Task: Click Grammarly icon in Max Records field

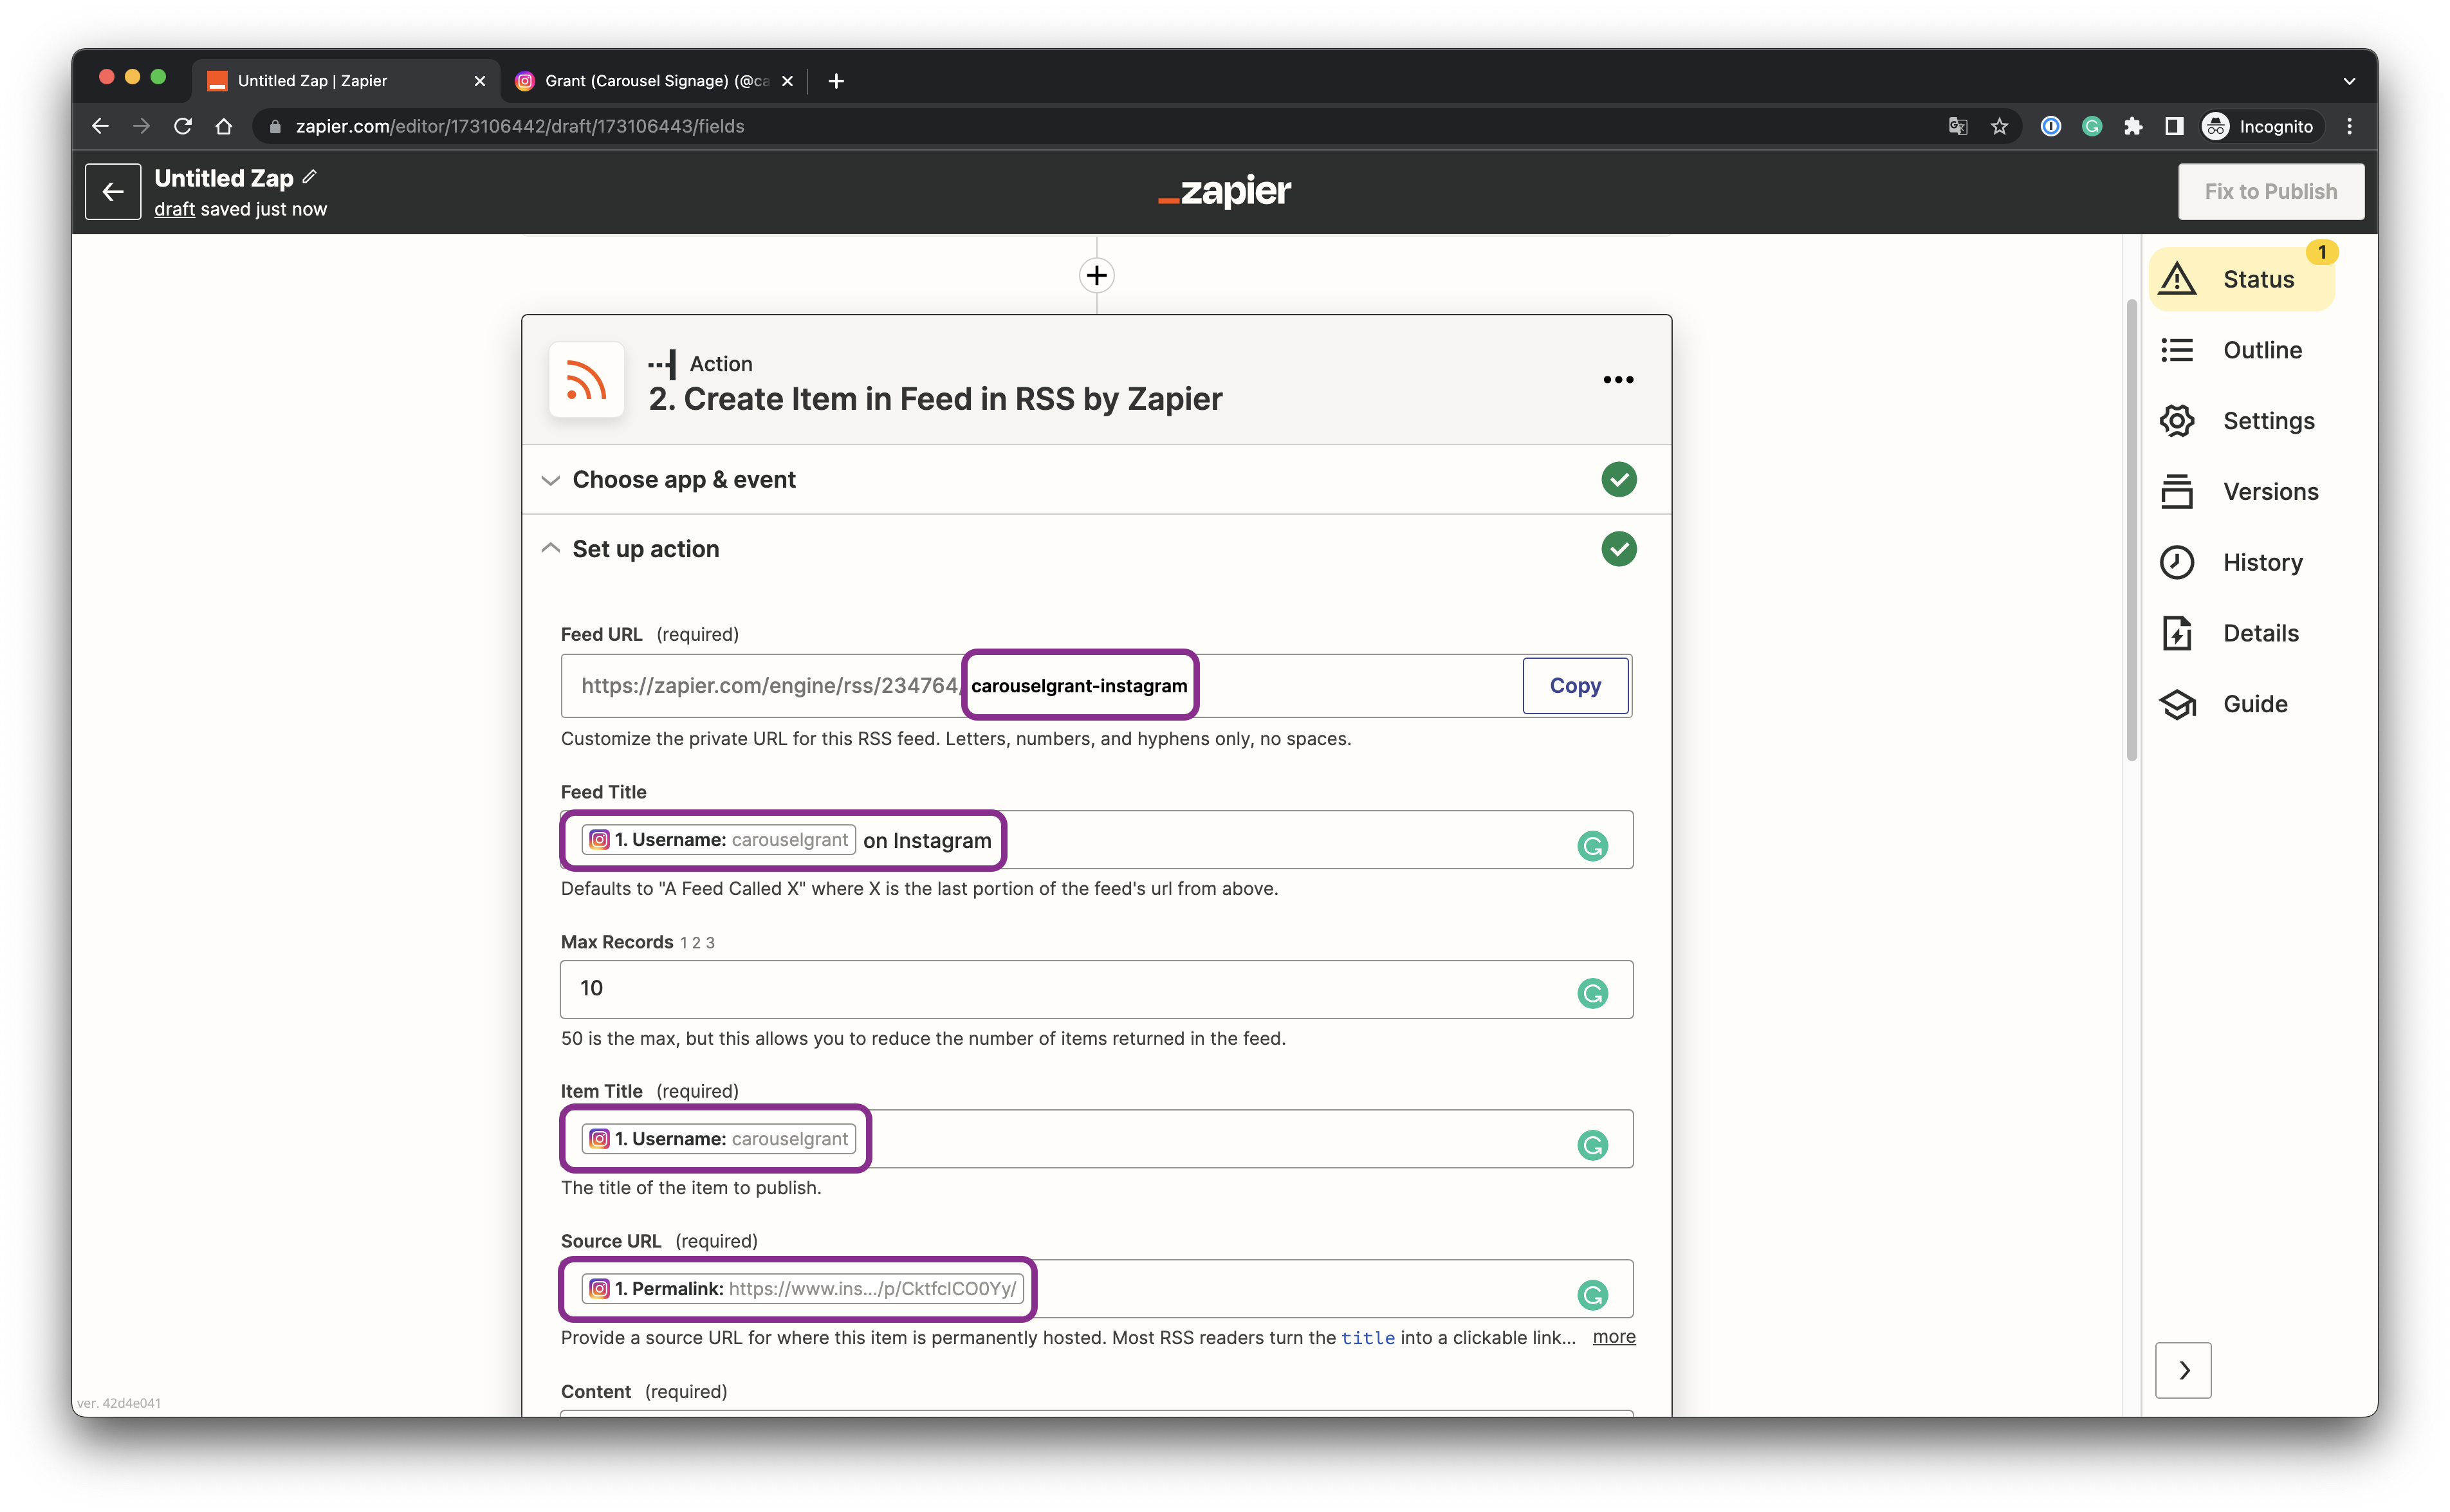Action: tap(1592, 993)
